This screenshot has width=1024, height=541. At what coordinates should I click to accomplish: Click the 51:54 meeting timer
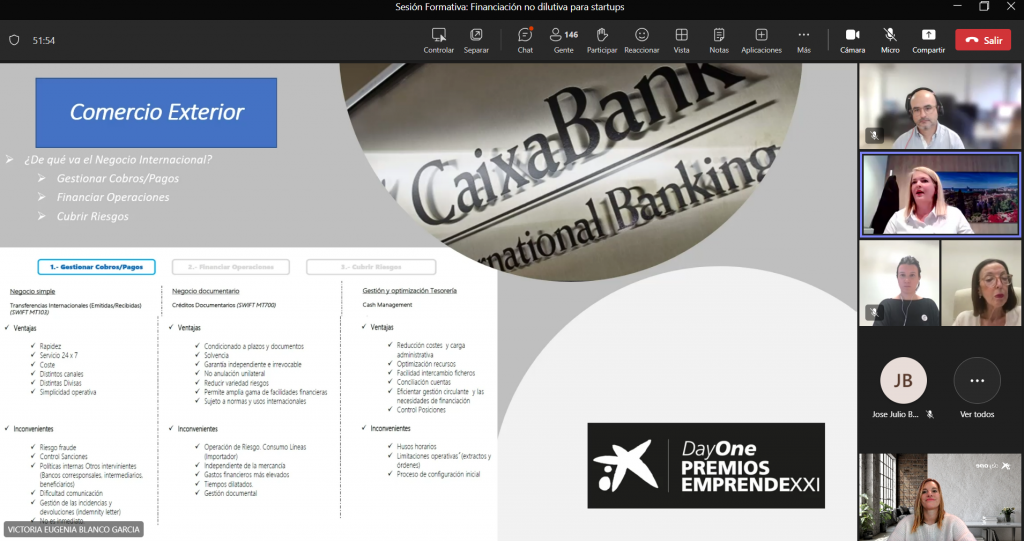44,41
